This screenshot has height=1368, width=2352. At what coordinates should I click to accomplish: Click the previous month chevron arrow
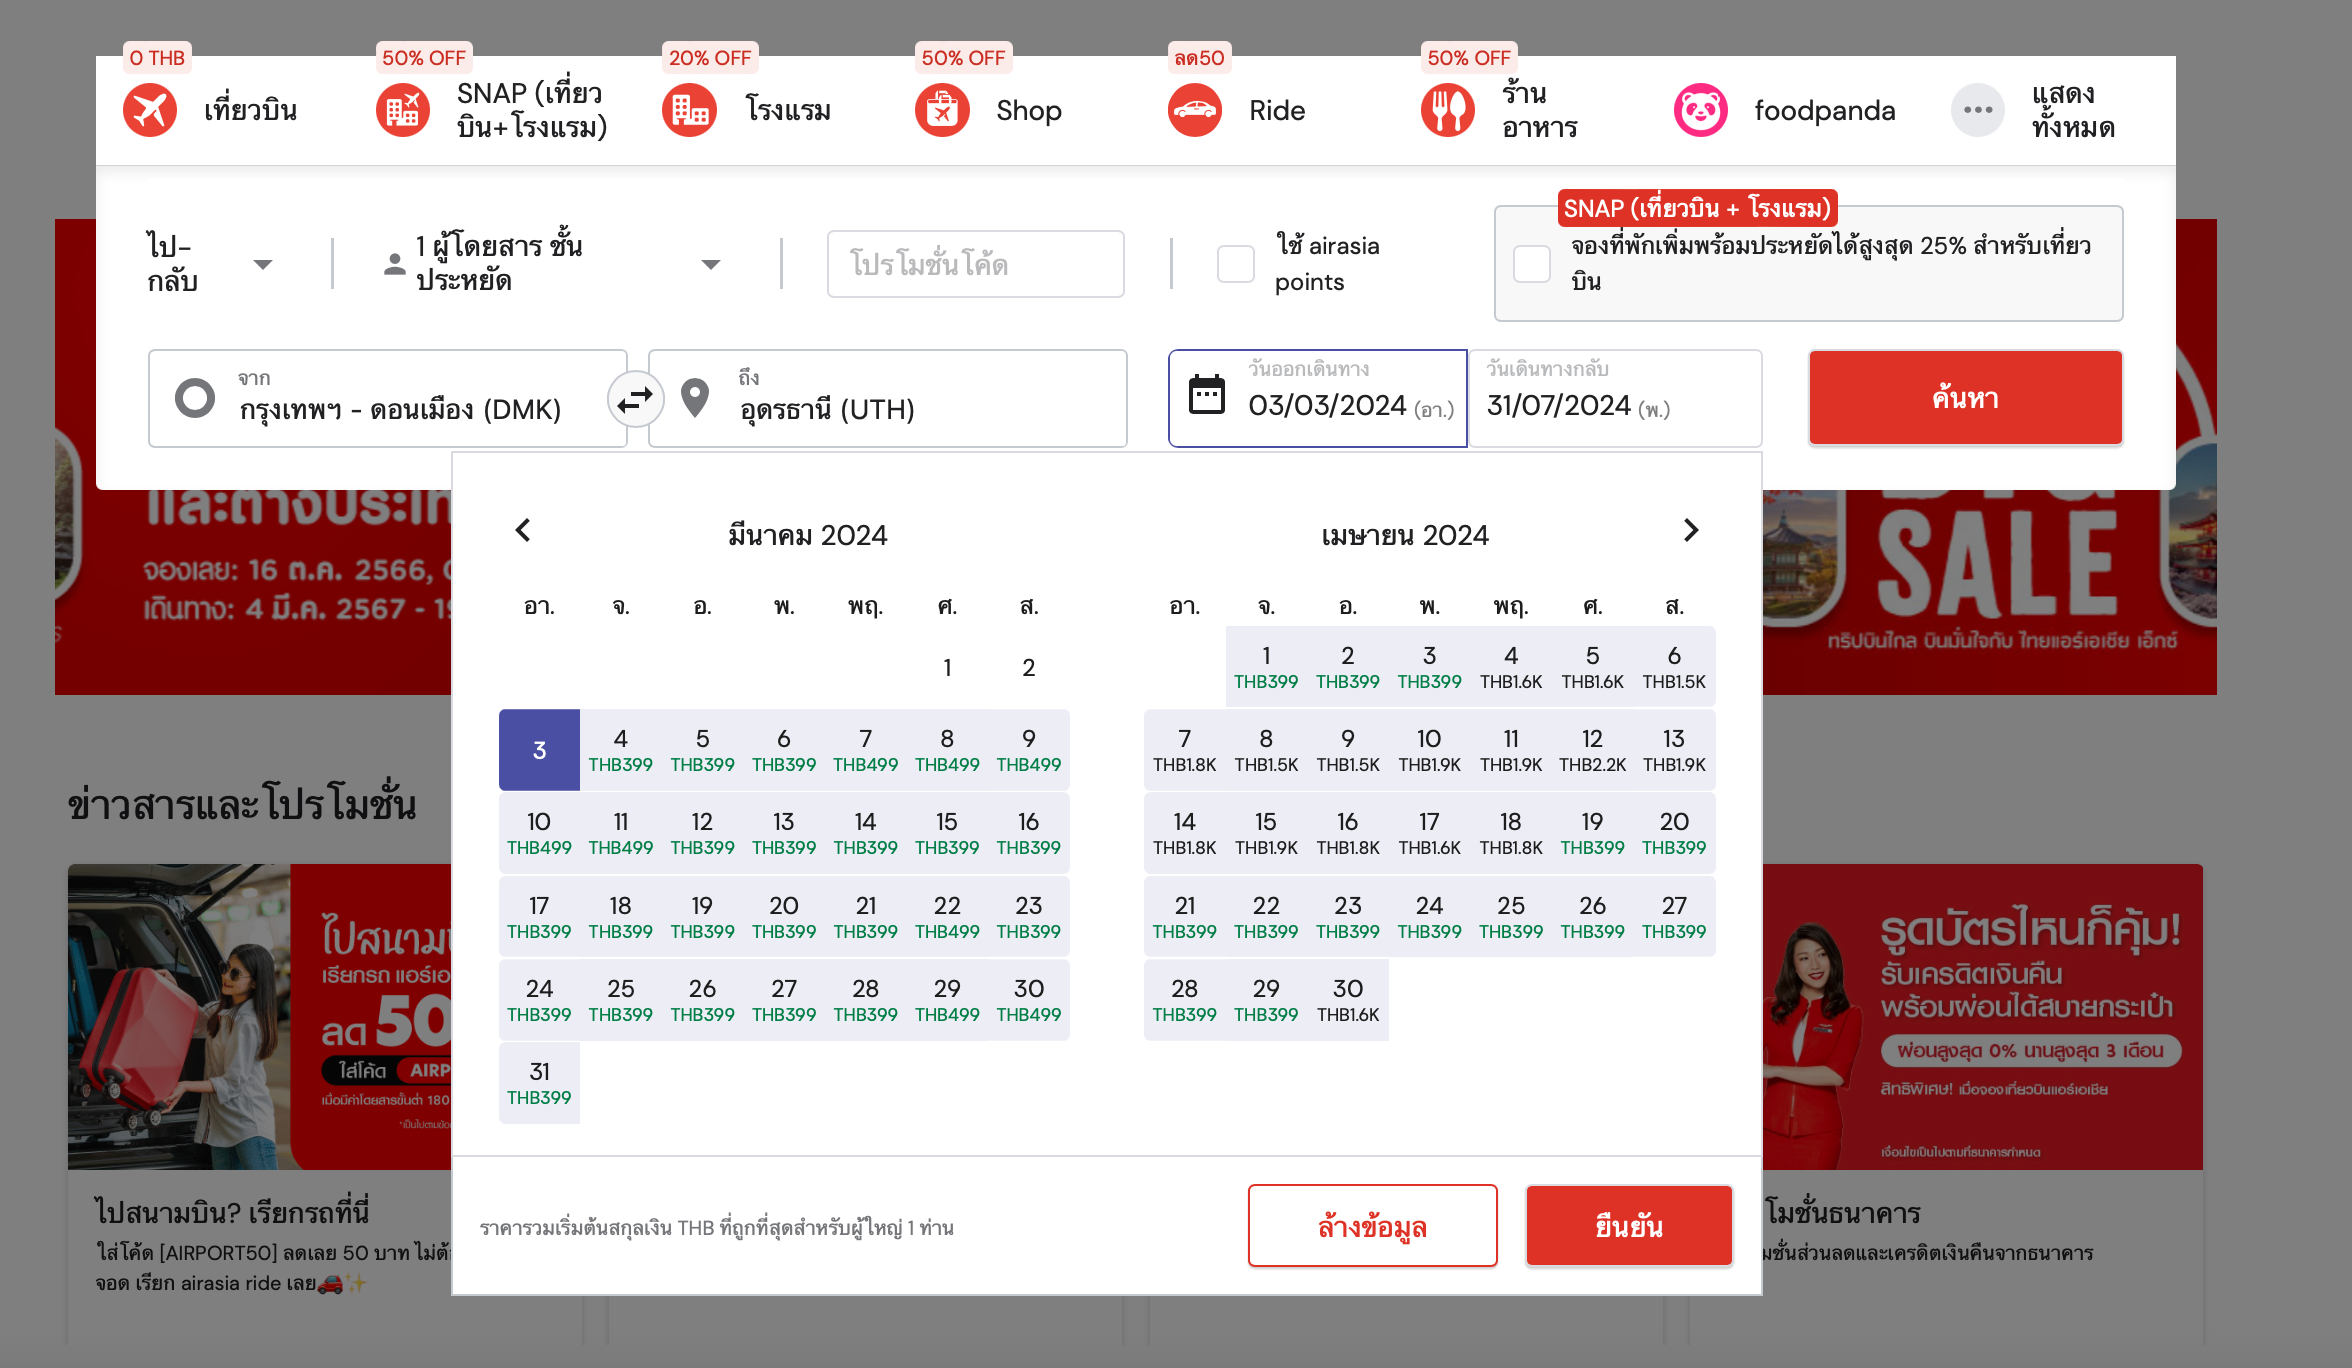tap(523, 531)
